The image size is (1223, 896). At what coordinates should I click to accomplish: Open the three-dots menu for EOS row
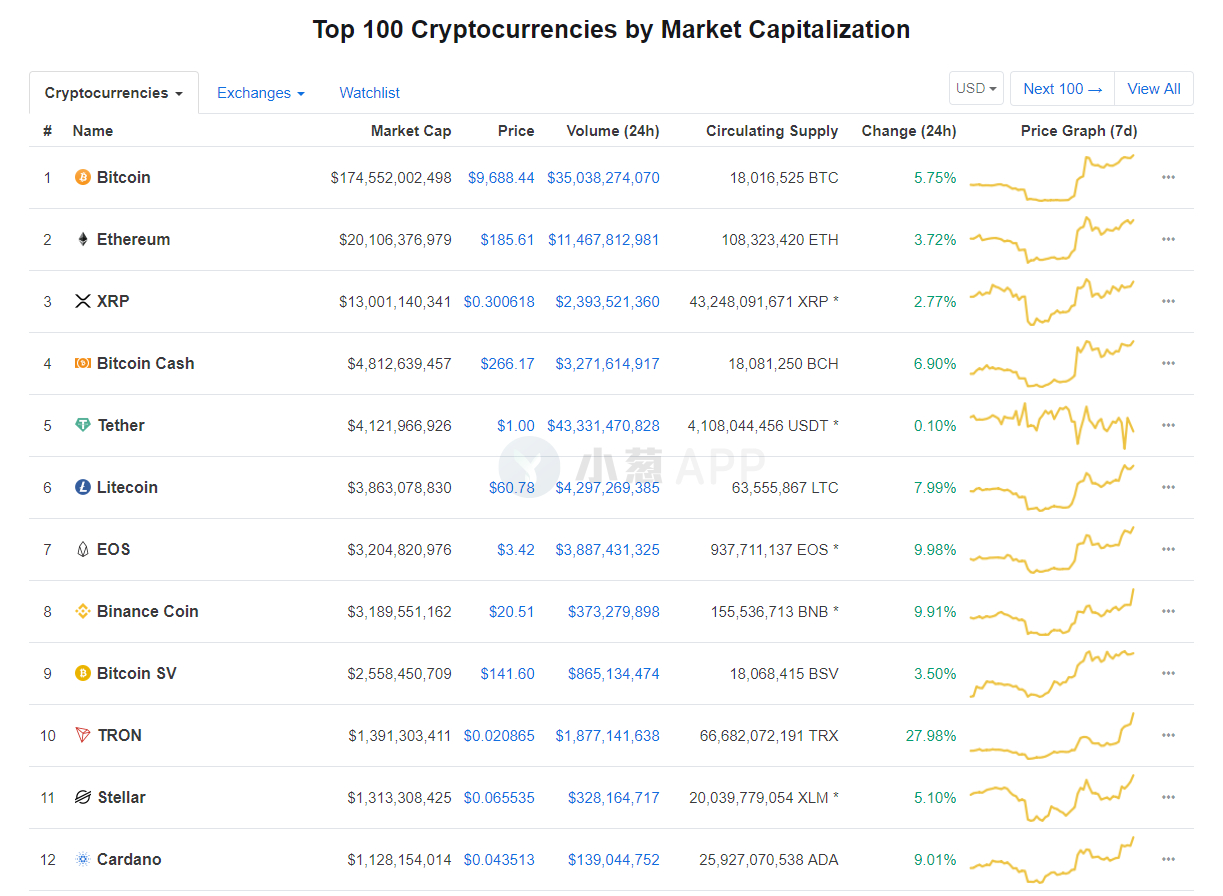point(1168,550)
